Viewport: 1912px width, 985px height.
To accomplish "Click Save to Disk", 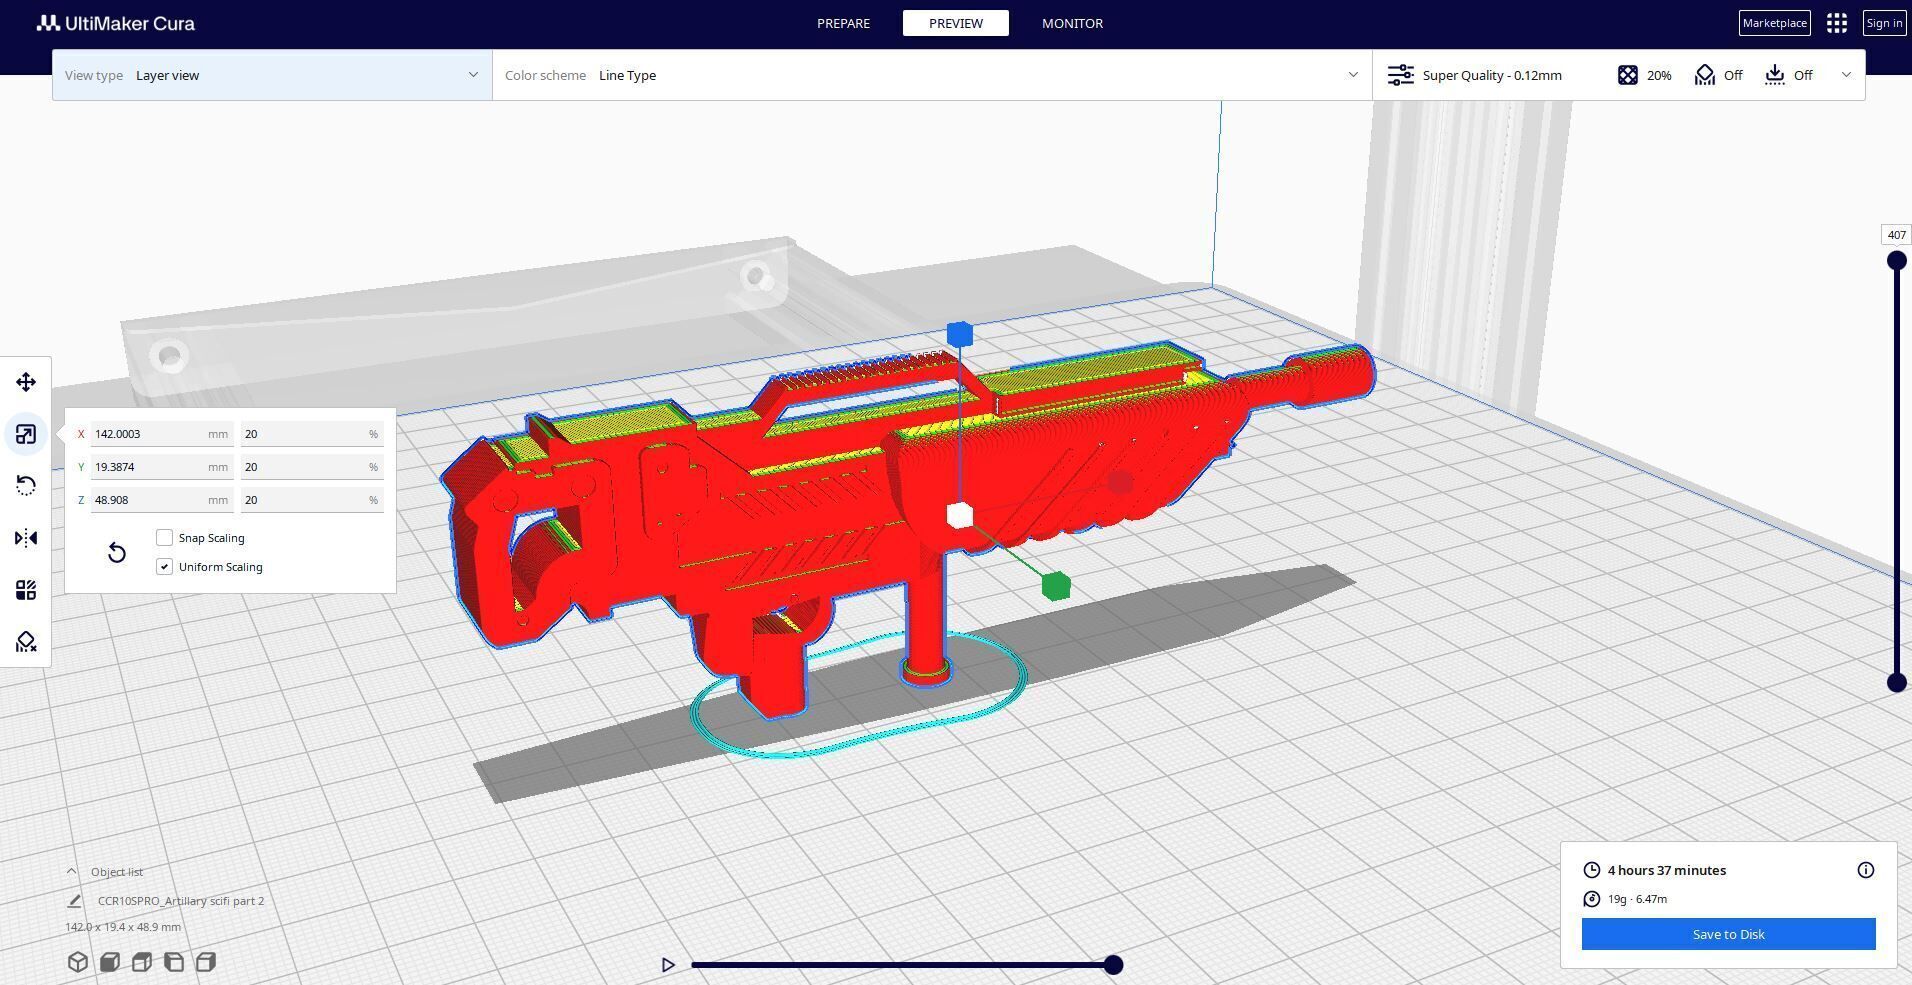I will pos(1729,934).
